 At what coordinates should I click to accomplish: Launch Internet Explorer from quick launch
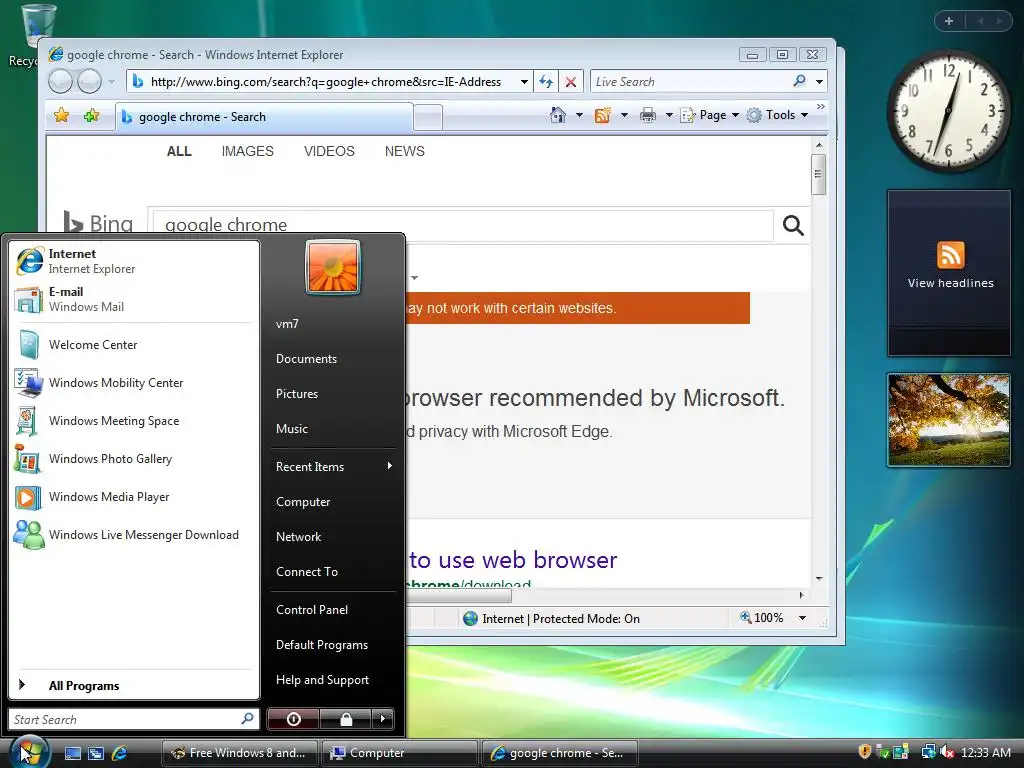coord(119,753)
